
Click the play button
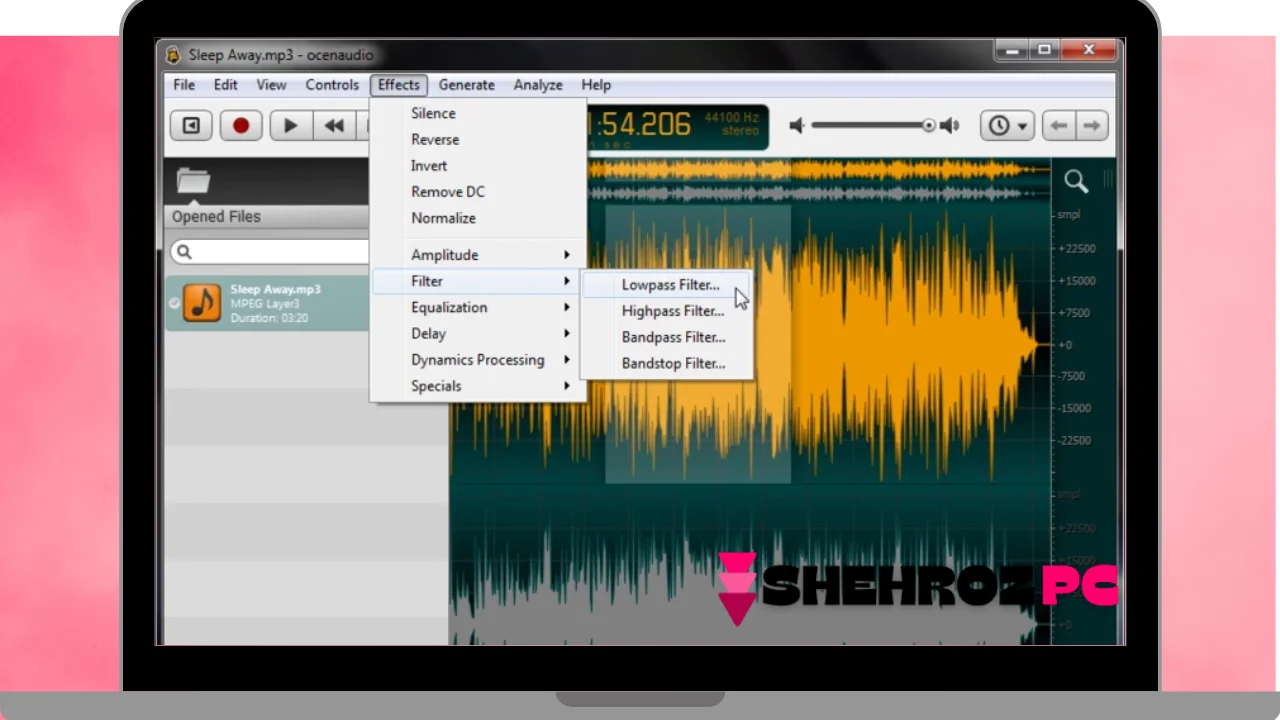point(291,126)
